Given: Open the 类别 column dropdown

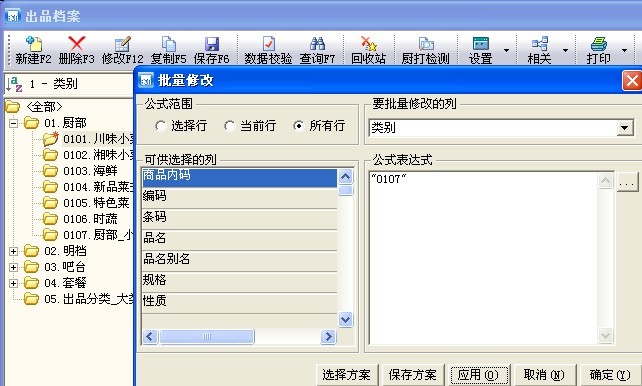Looking at the screenshot, I should pos(624,128).
